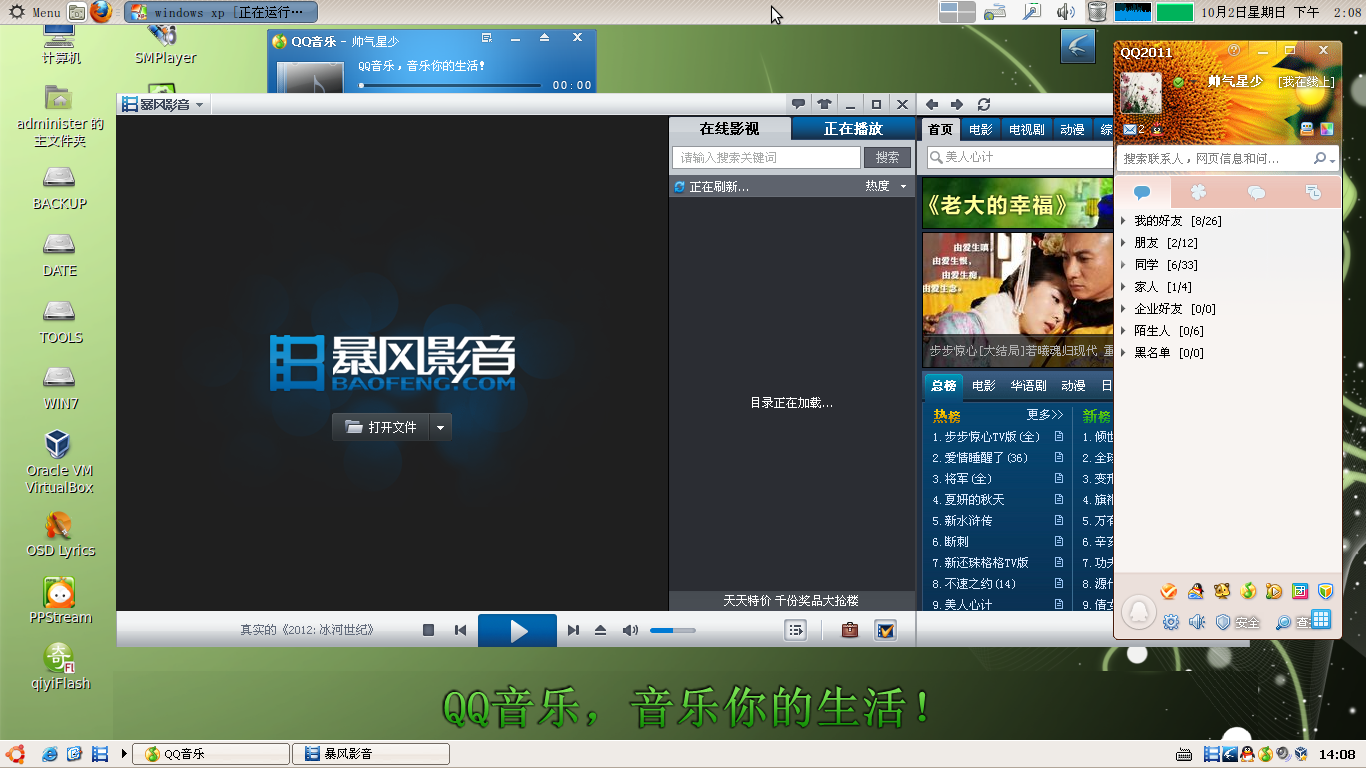Open the 热度 sort dropdown
The width and height of the screenshot is (1366, 768).
click(886, 186)
